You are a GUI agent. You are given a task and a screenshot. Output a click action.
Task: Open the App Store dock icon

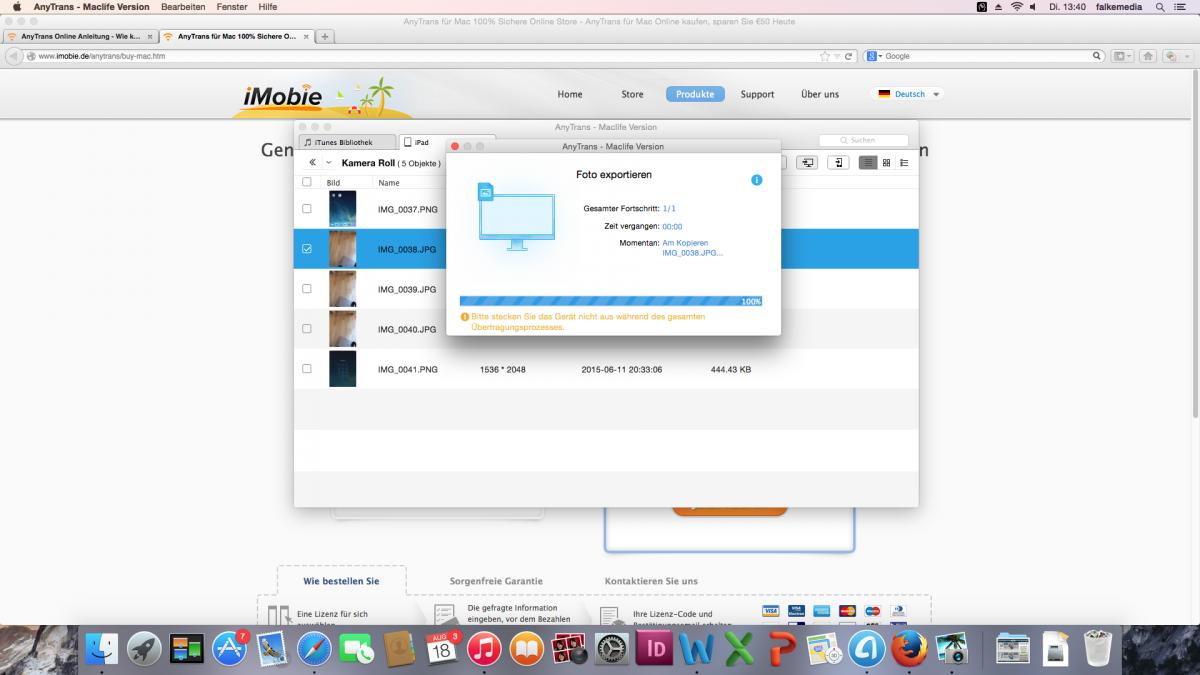tap(229, 650)
